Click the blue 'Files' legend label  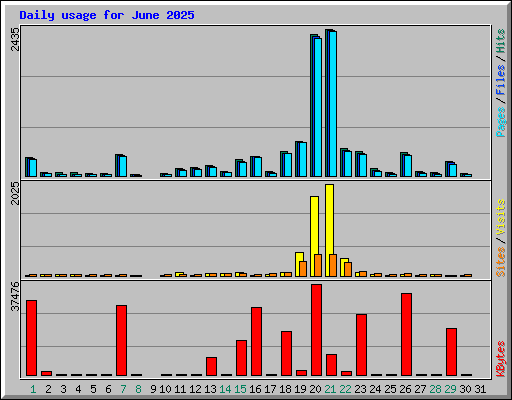[501, 79]
